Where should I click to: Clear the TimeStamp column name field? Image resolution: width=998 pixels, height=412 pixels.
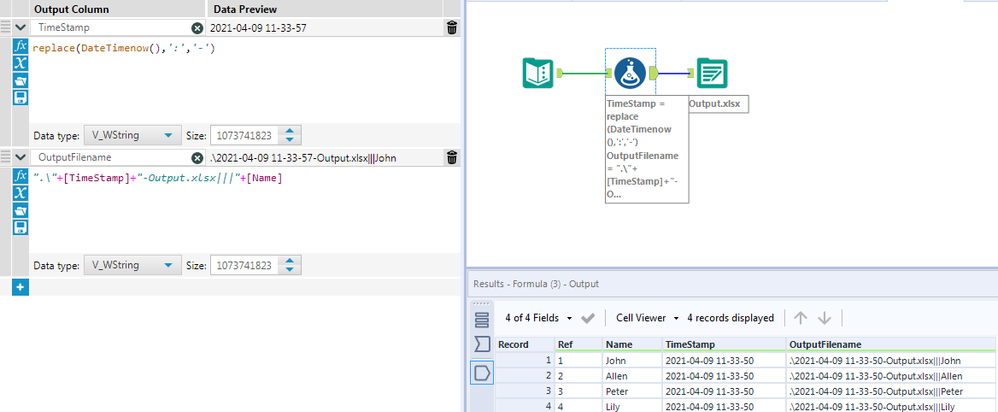point(197,28)
